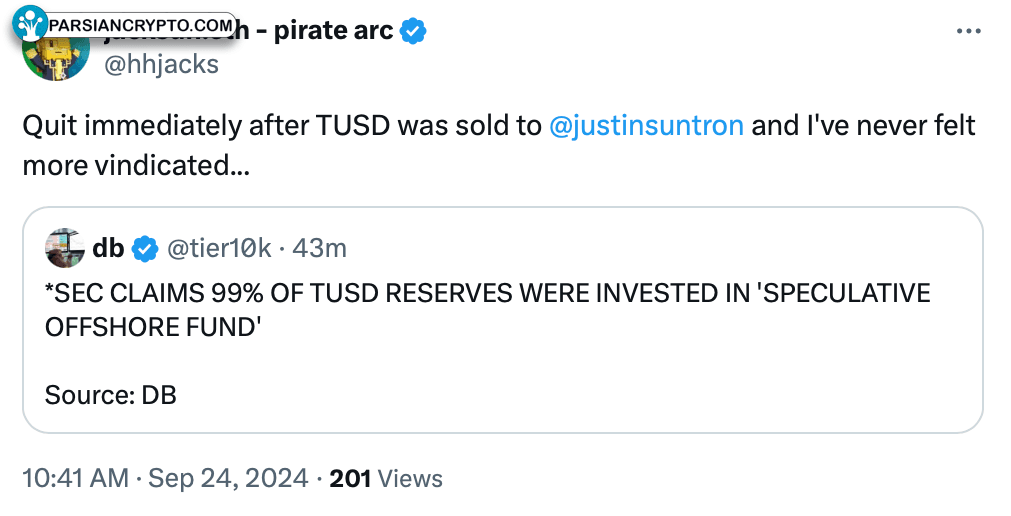Viewport: 1011px width, 516px height.
Task: View the 201 Views count
Action: (386, 479)
